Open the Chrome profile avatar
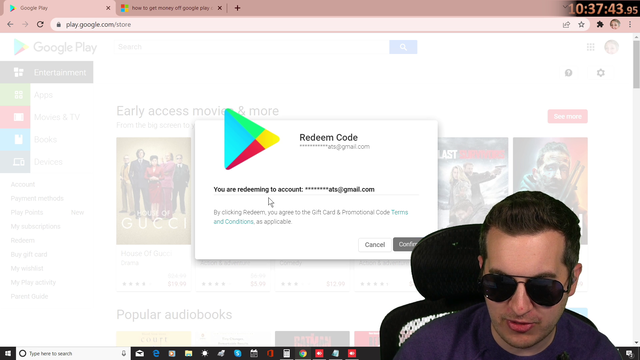 coord(615,24)
